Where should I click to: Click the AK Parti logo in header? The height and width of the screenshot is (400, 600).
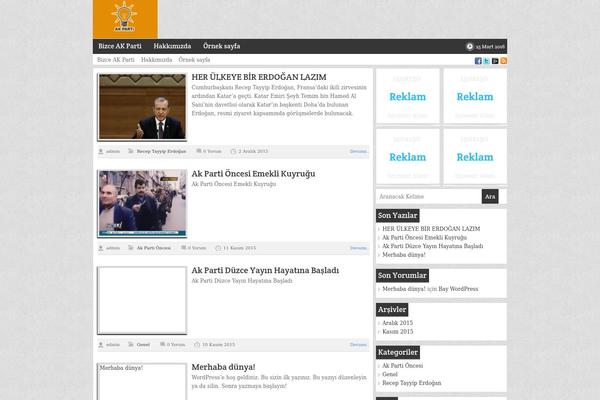point(125,19)
